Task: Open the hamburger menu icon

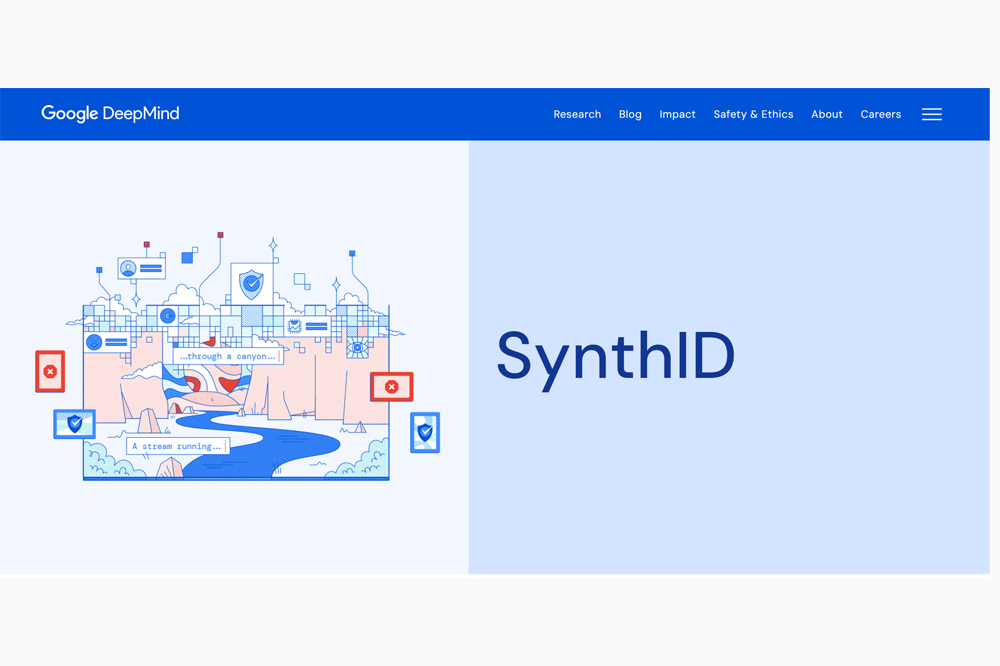Action: click(x=932, y=114)
